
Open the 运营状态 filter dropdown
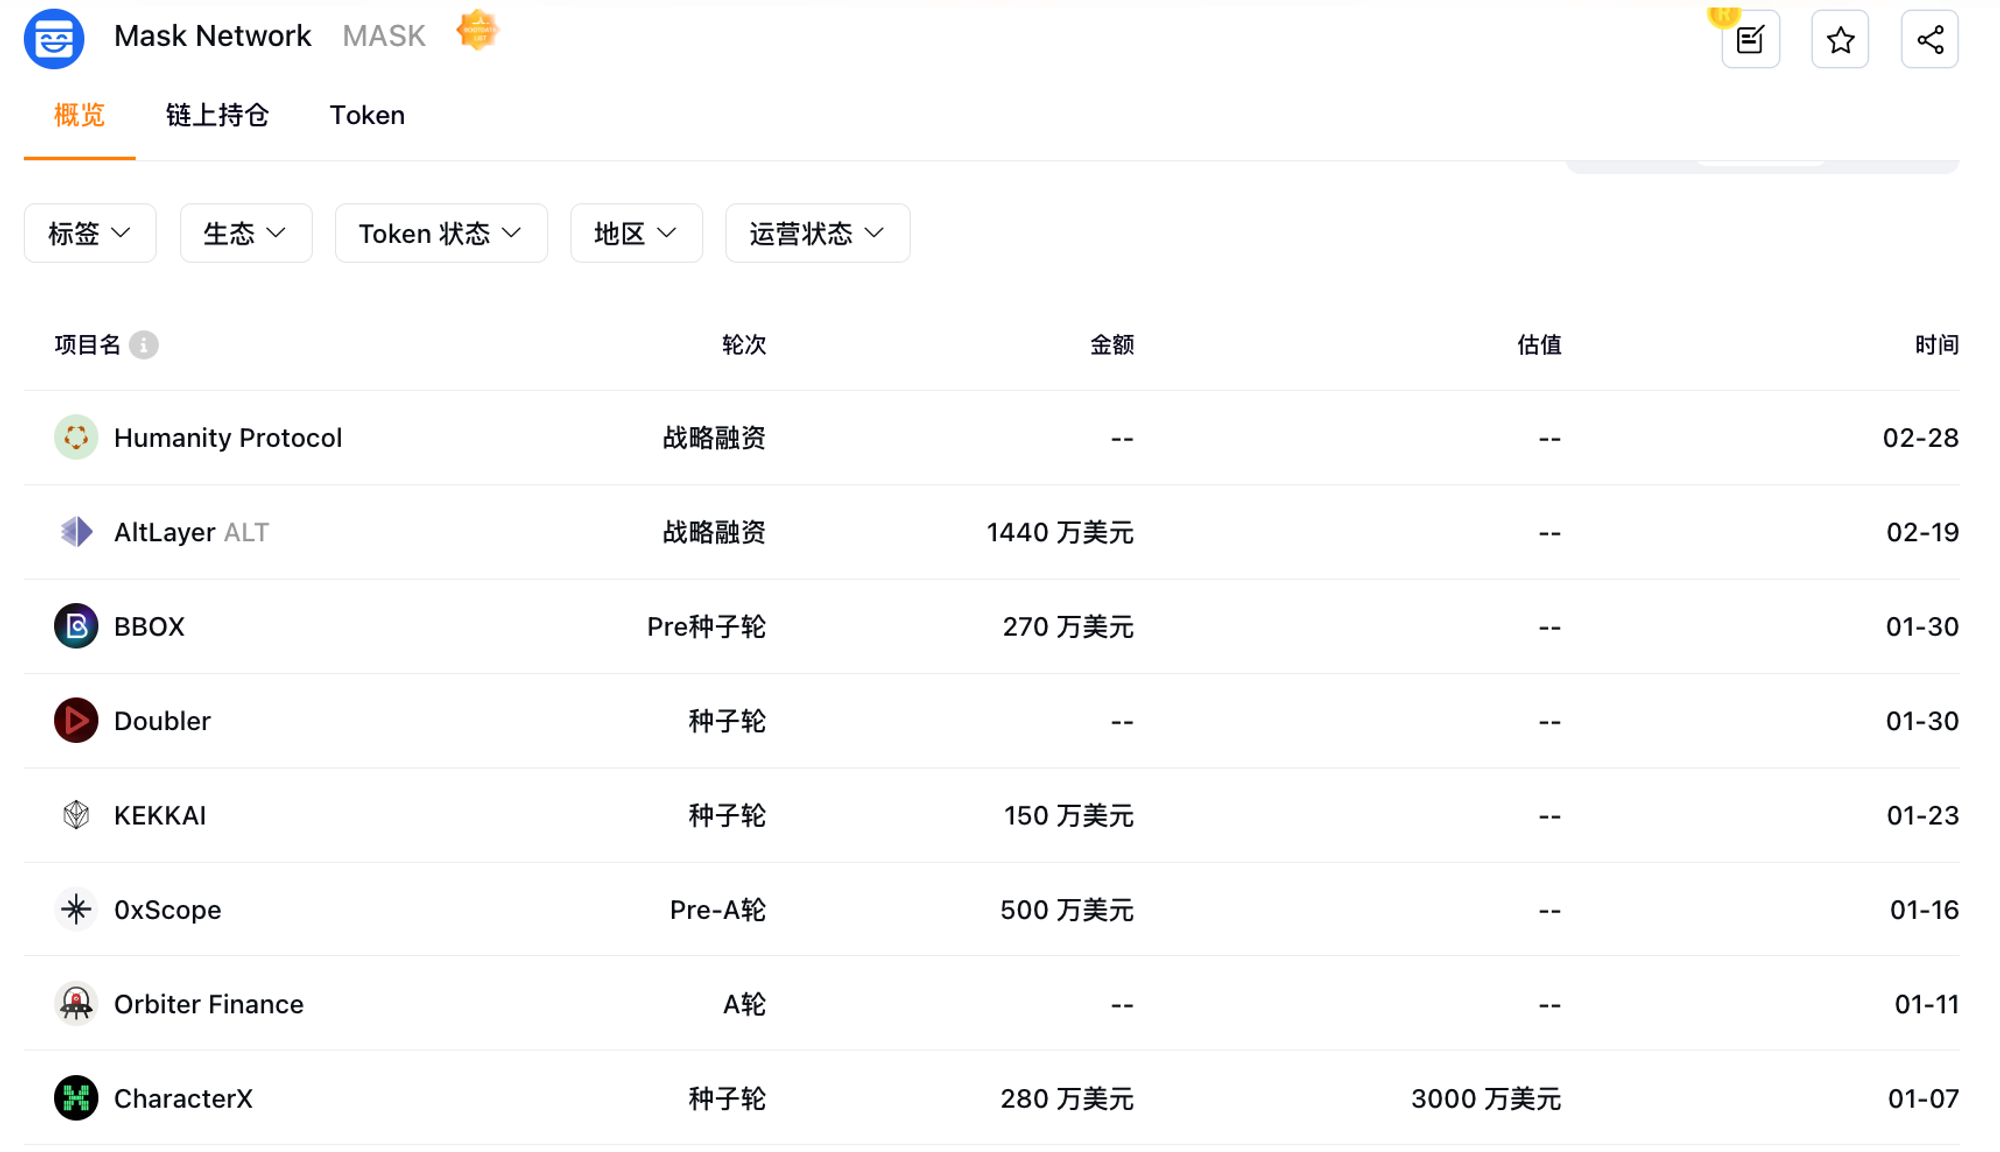click(818, 233)
